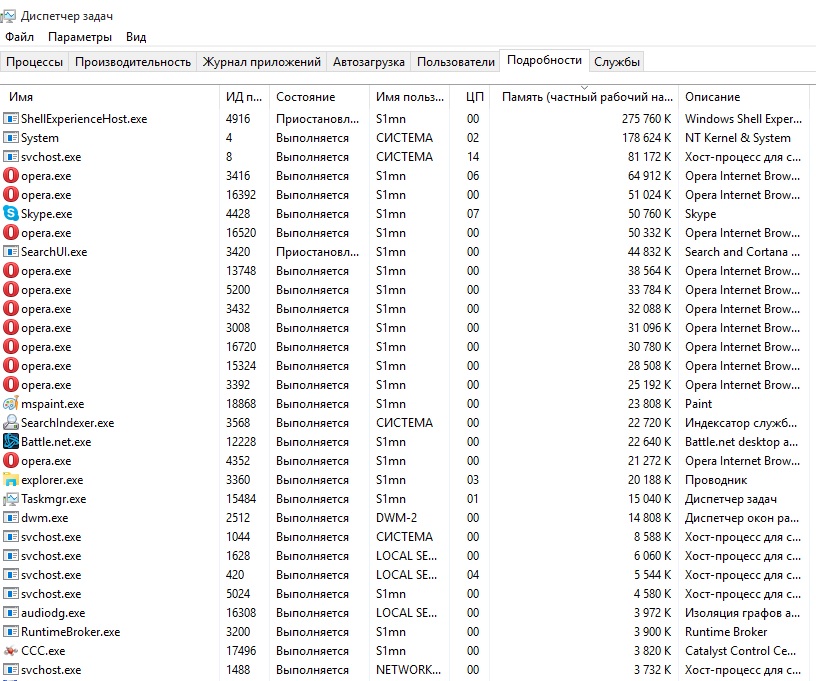Viewport: 816px width, 681px height.
Task: Click the RuntimeBroker.exe icon
Action: point(10,632)
